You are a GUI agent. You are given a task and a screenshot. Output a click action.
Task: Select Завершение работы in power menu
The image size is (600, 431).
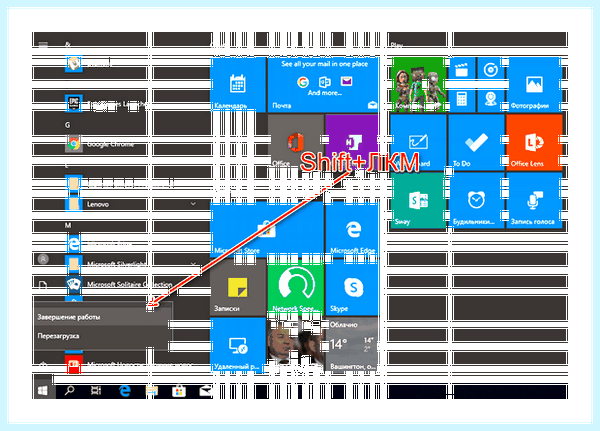pos(101,317)
